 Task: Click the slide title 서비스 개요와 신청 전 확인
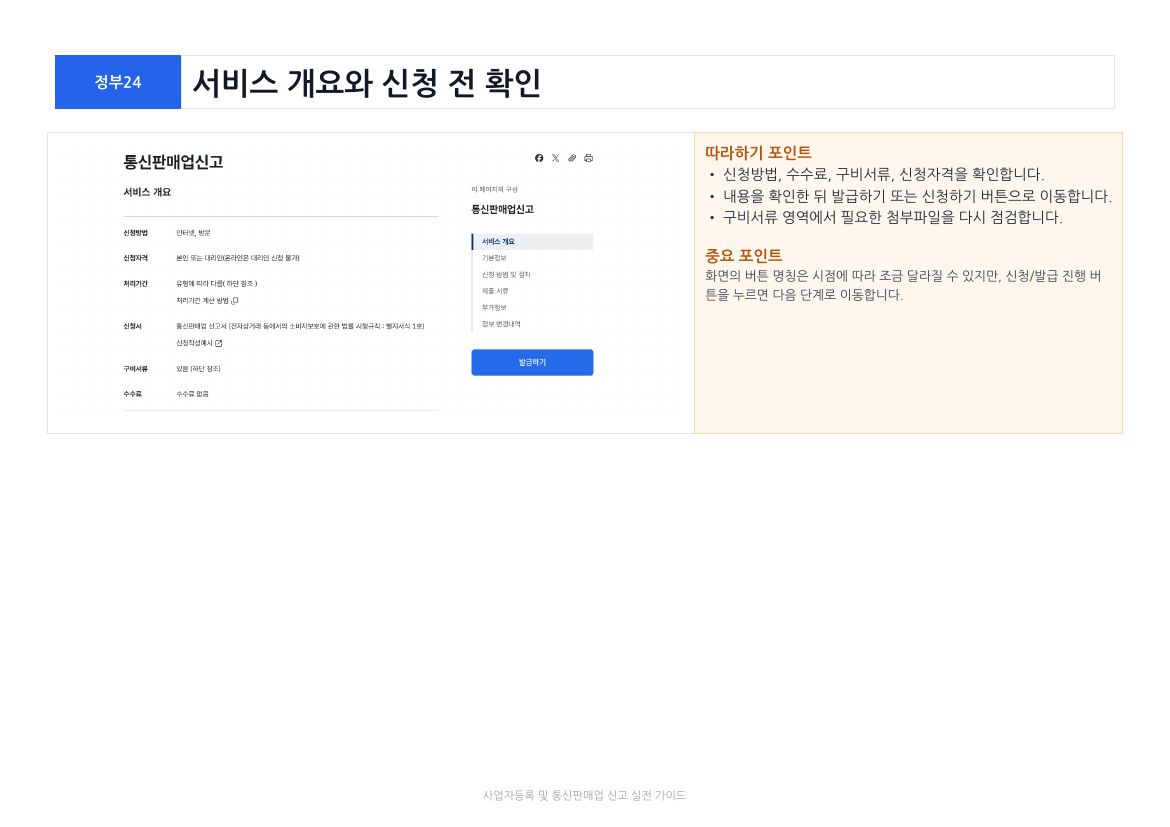tap(367, 83)
